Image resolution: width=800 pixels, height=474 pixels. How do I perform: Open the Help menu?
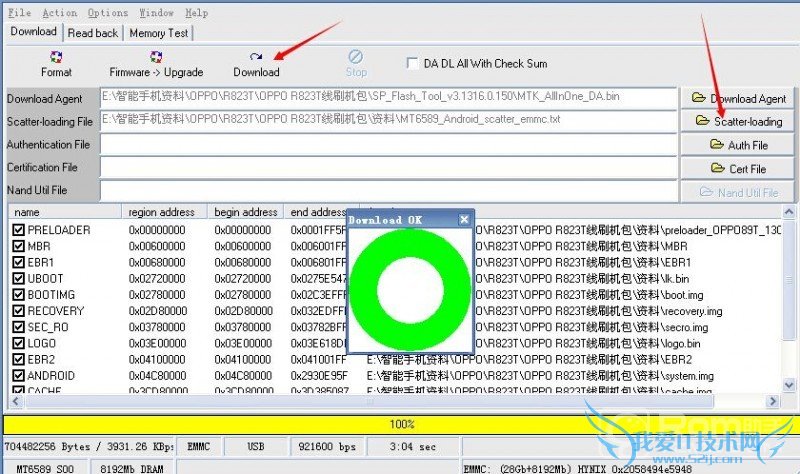(196, 13)
